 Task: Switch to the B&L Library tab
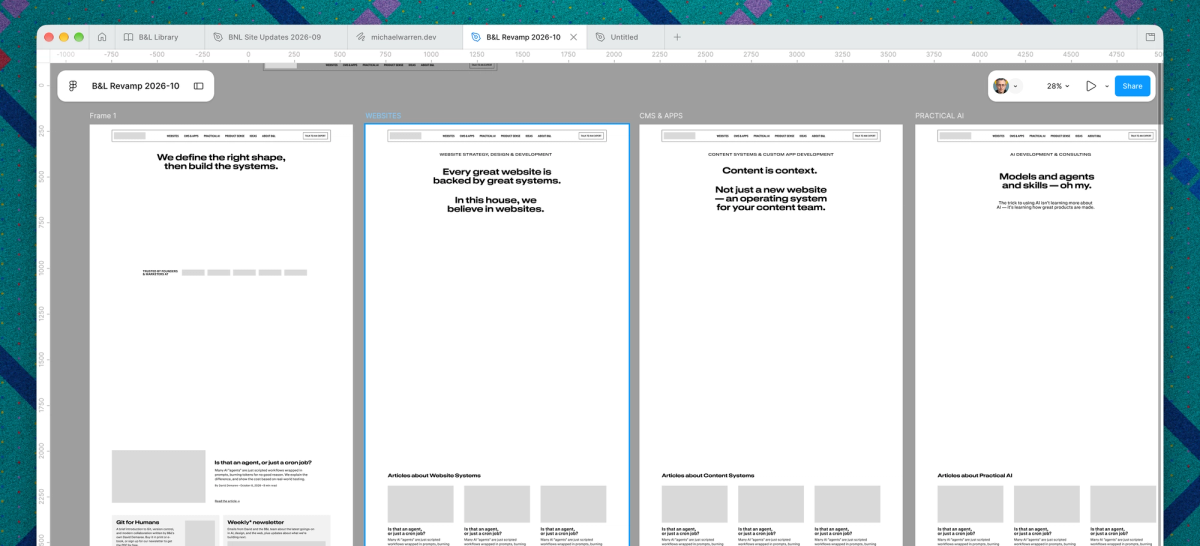click(x=158, y=37)
